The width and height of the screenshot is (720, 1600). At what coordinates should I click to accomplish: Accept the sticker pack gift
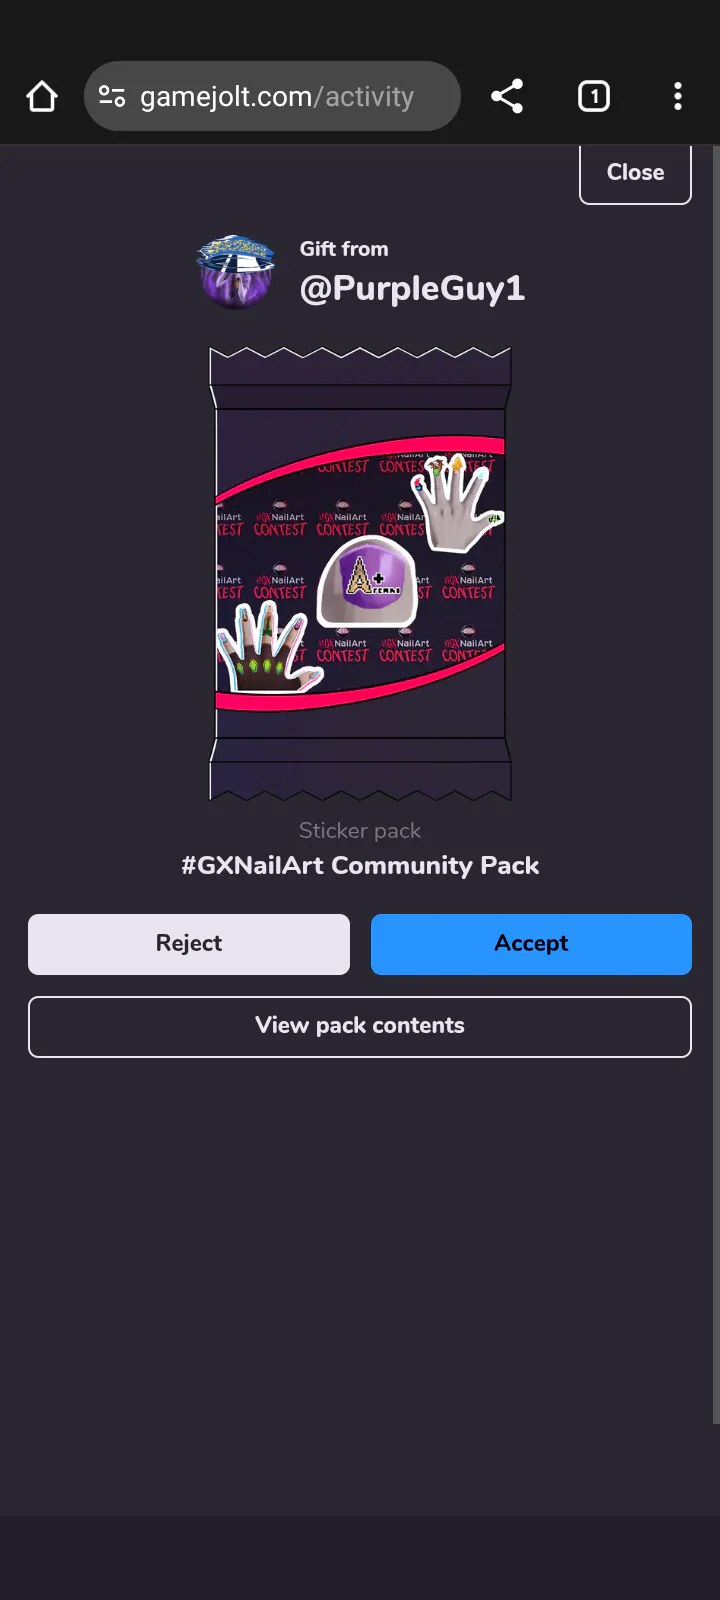click(531, 944)
